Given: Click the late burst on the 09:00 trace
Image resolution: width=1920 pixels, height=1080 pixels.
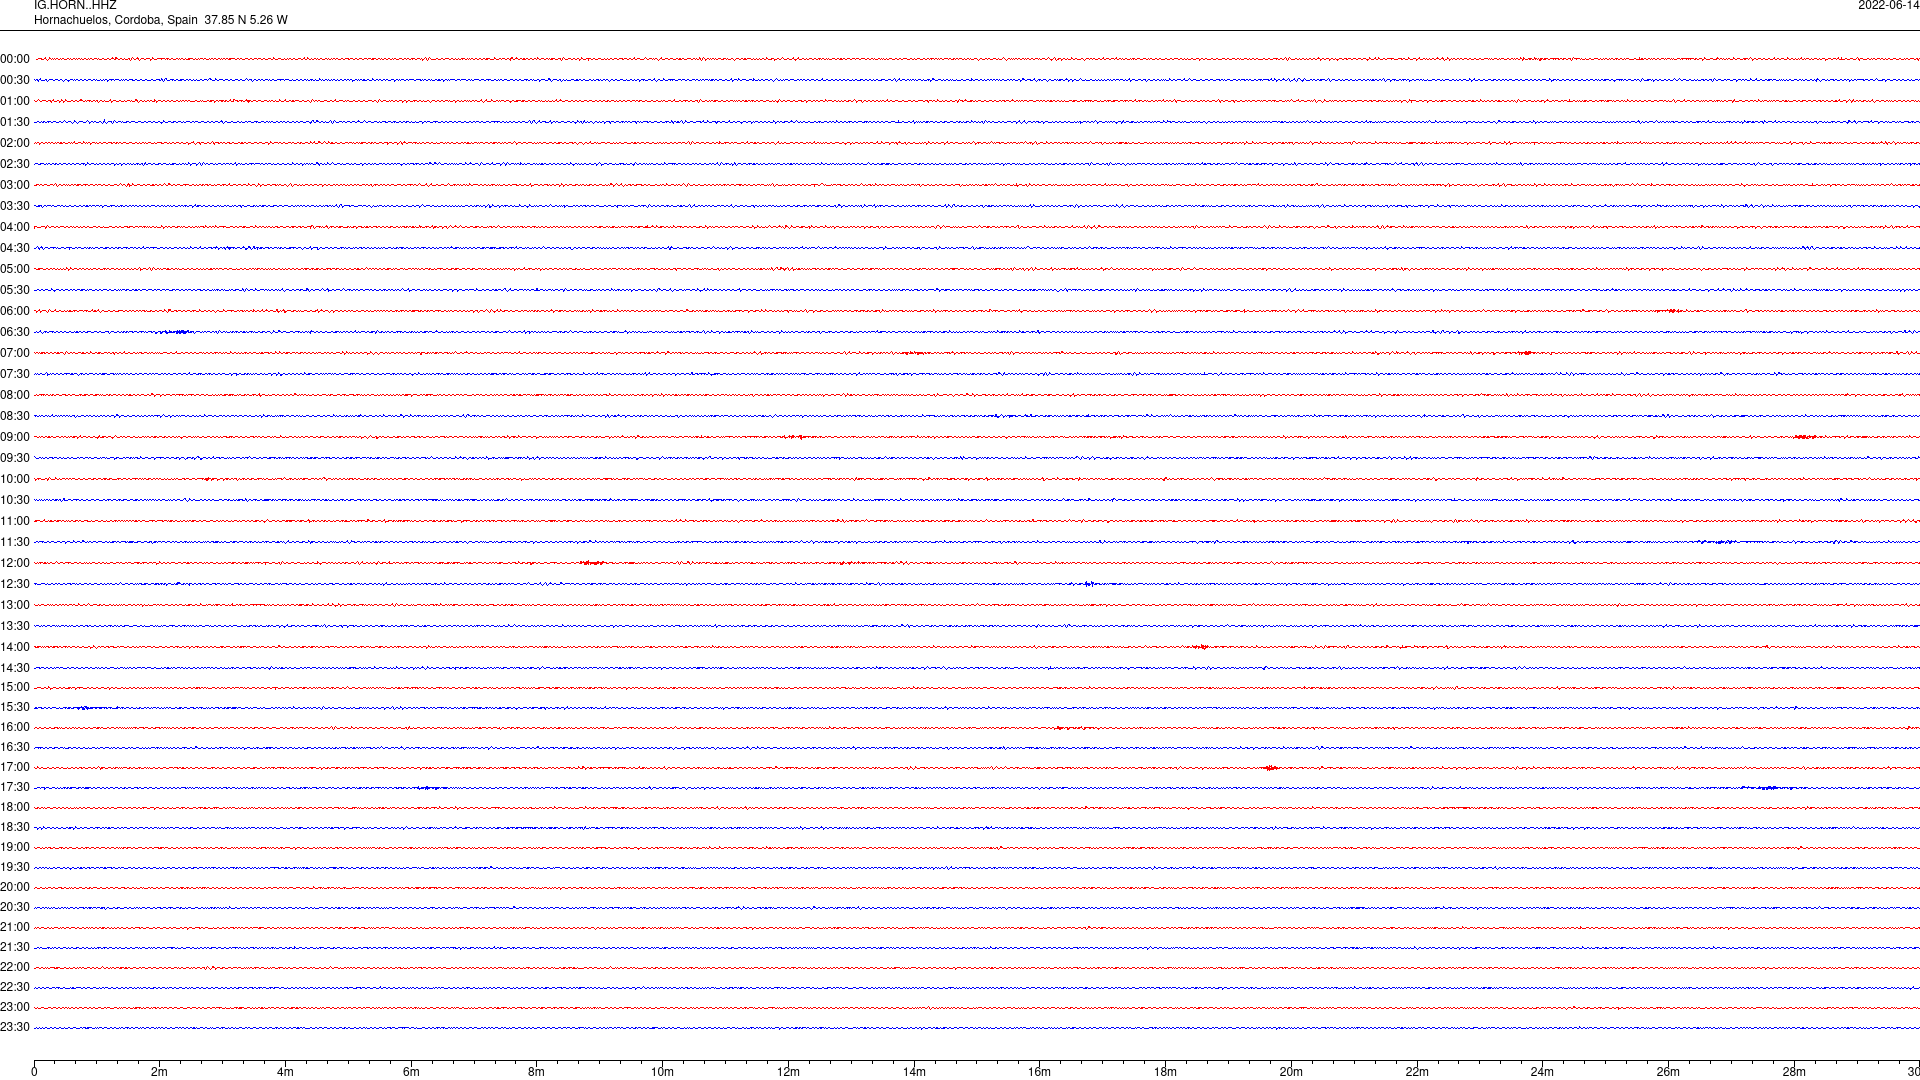Looking at the screenshot, I should [x=1805, y=437].
